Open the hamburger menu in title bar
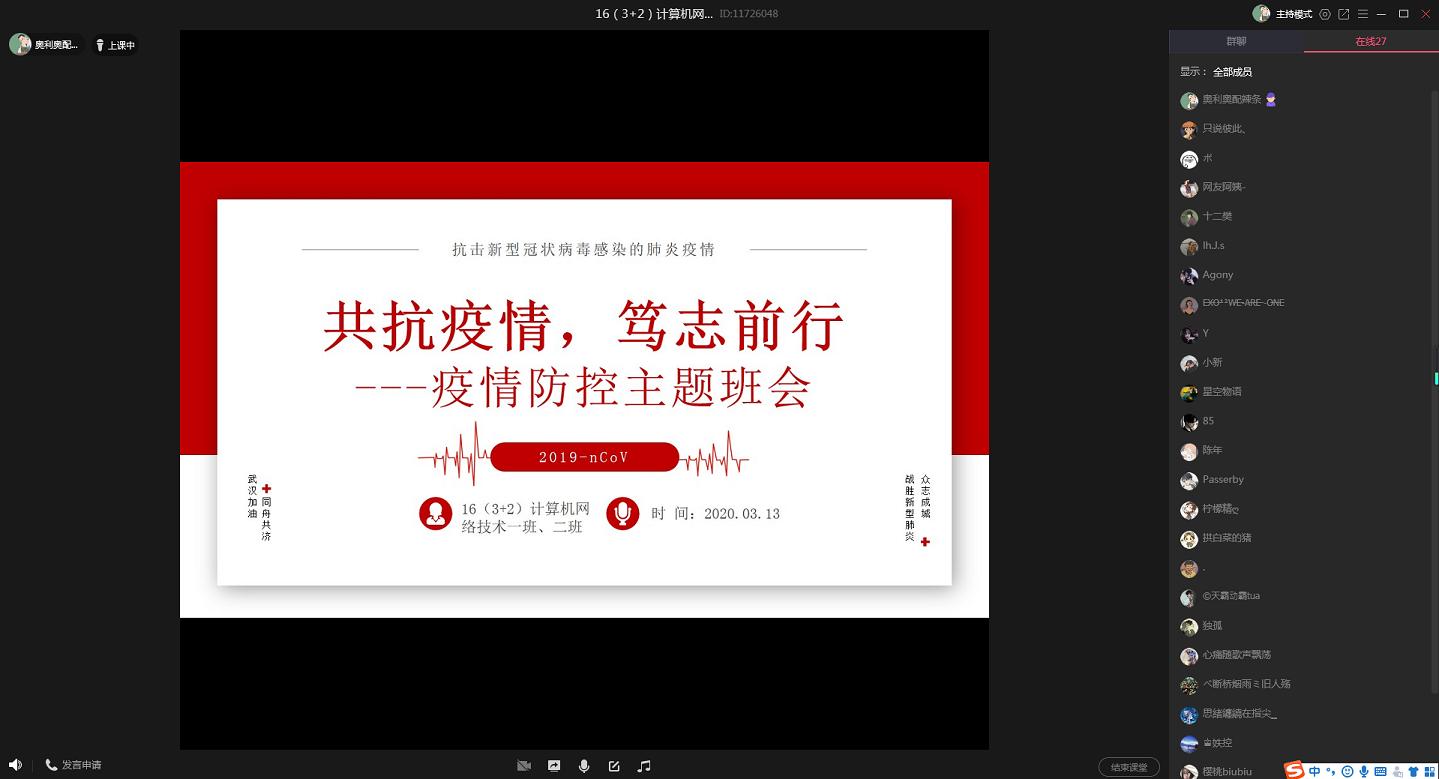Viewport: 1439px width, 779px height. tap(1362, 14)
